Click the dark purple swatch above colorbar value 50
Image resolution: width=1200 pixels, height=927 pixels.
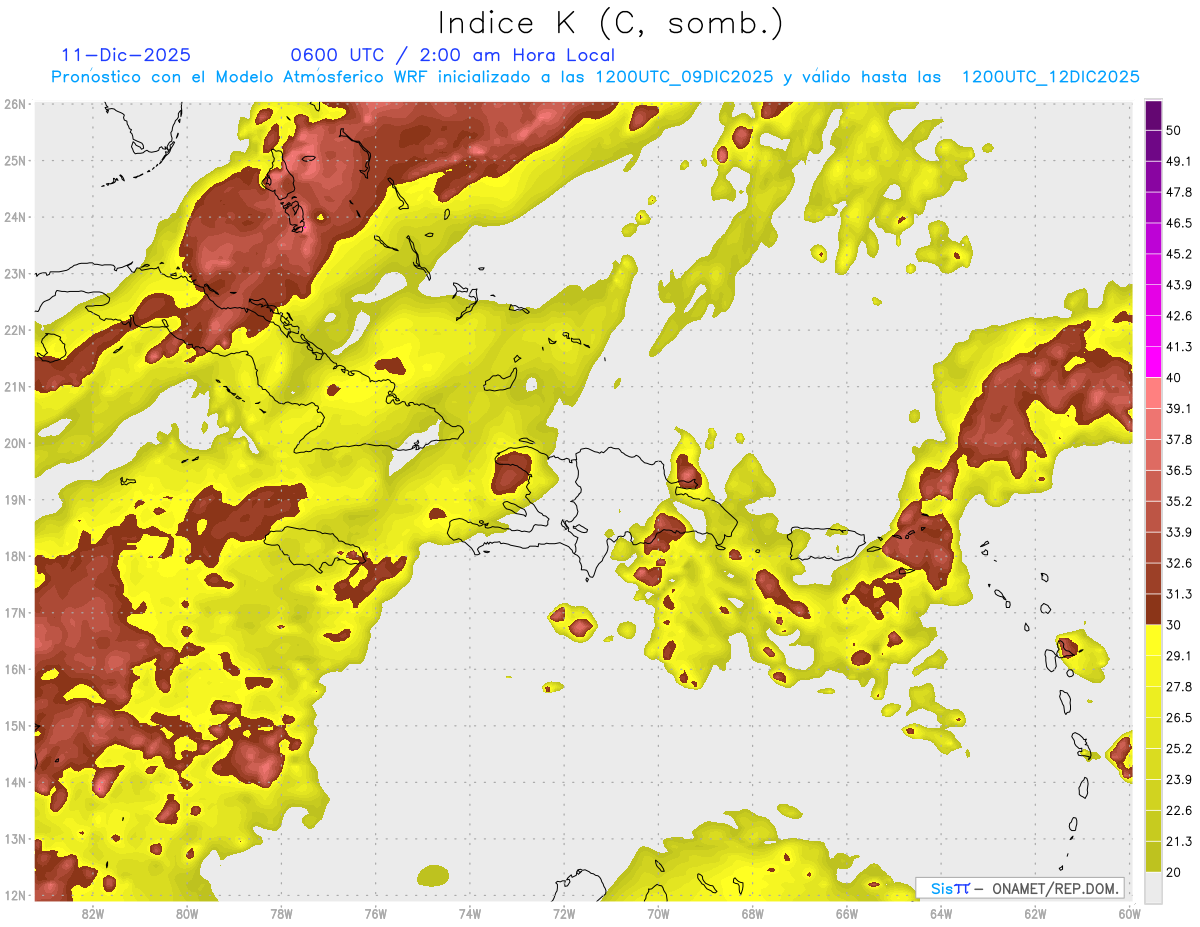pyautogui.click(x=1153, y=116)
